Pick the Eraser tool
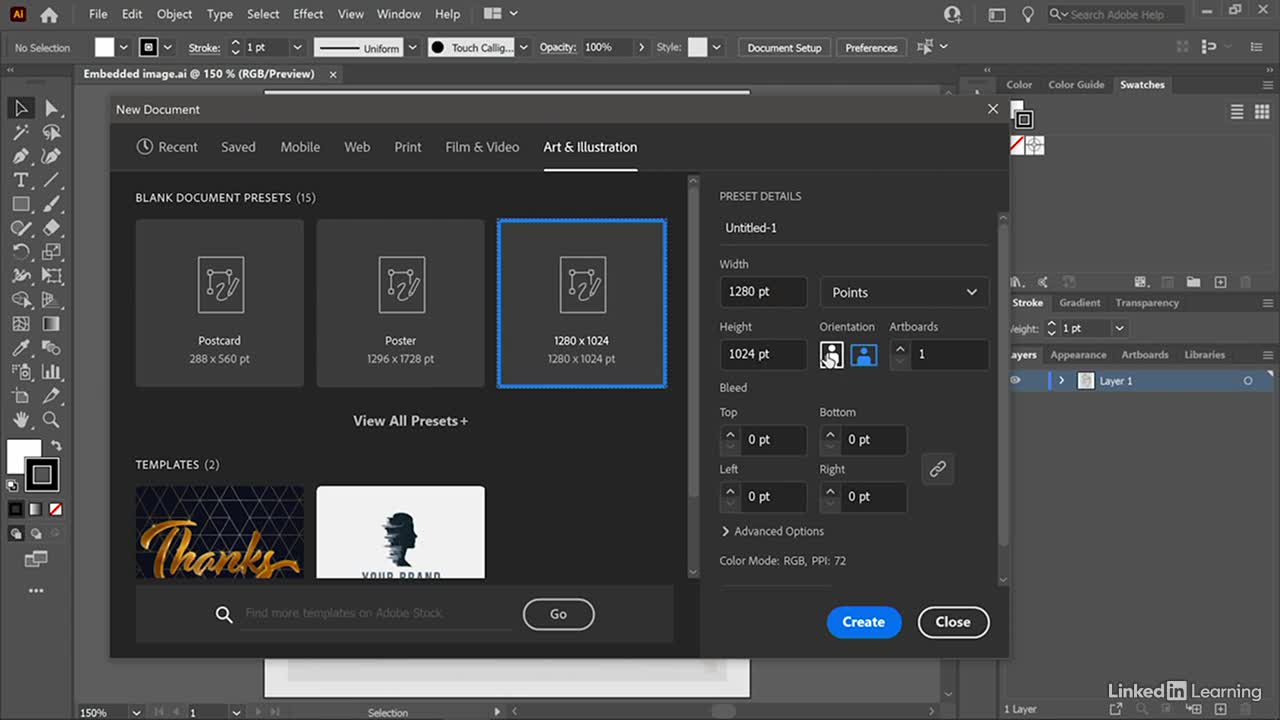 coord(51,228)
